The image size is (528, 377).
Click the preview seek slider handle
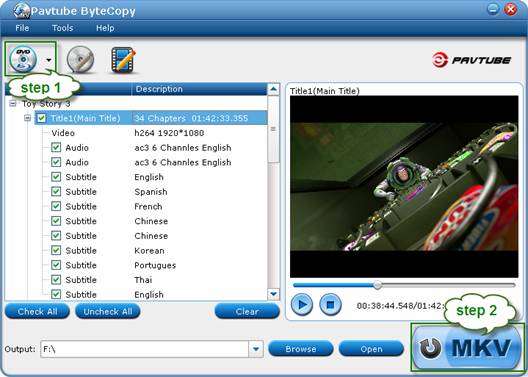click(377, 285)
